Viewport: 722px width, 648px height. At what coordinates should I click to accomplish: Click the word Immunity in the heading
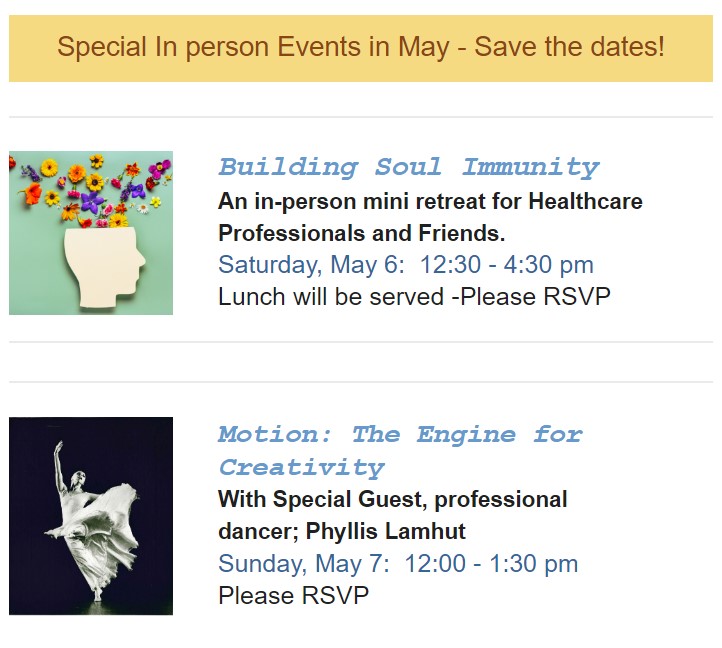tap(530, 168)
